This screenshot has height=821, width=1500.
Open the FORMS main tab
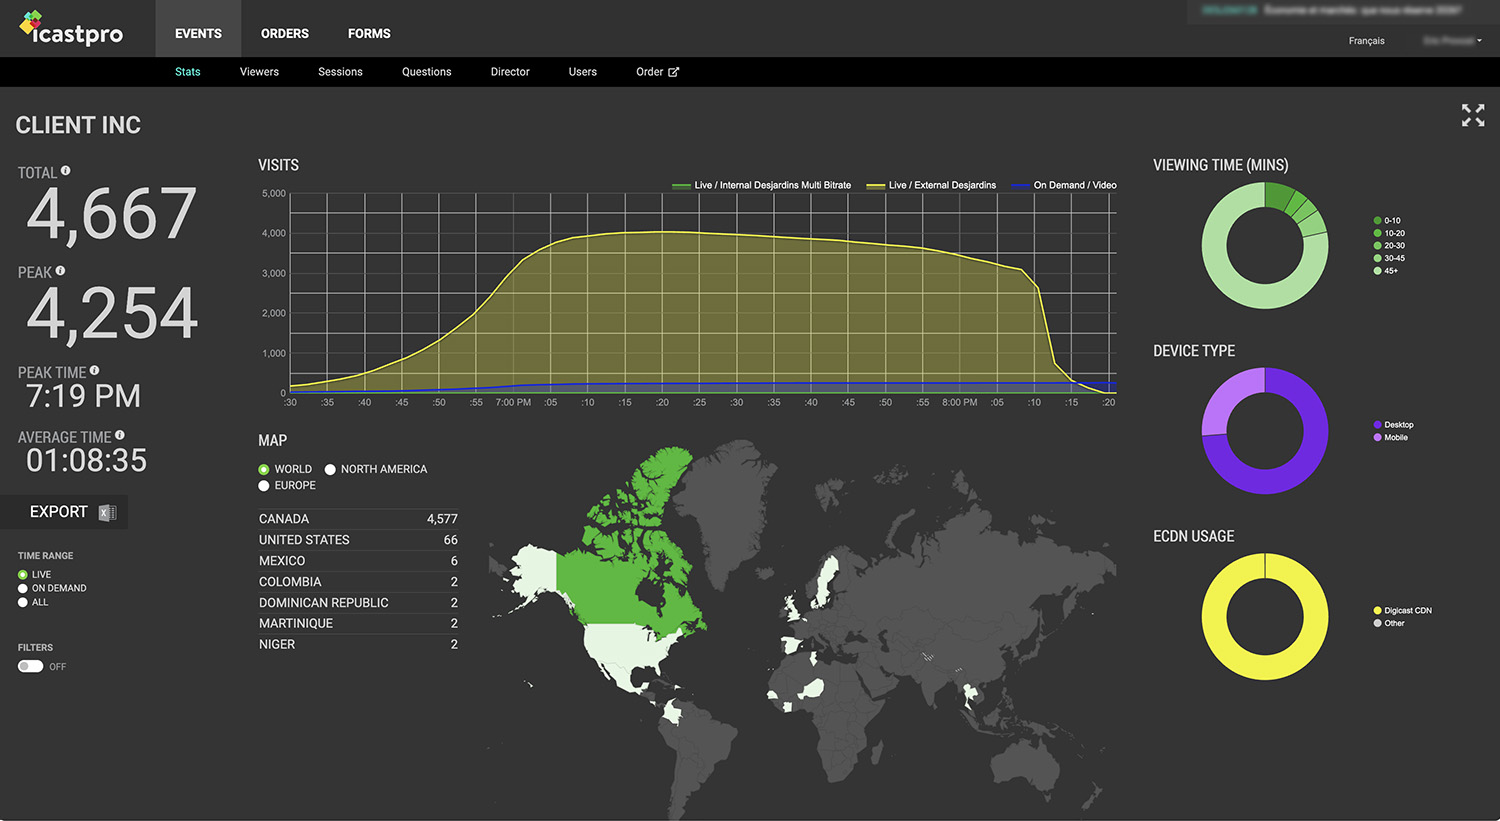[369, 33]
